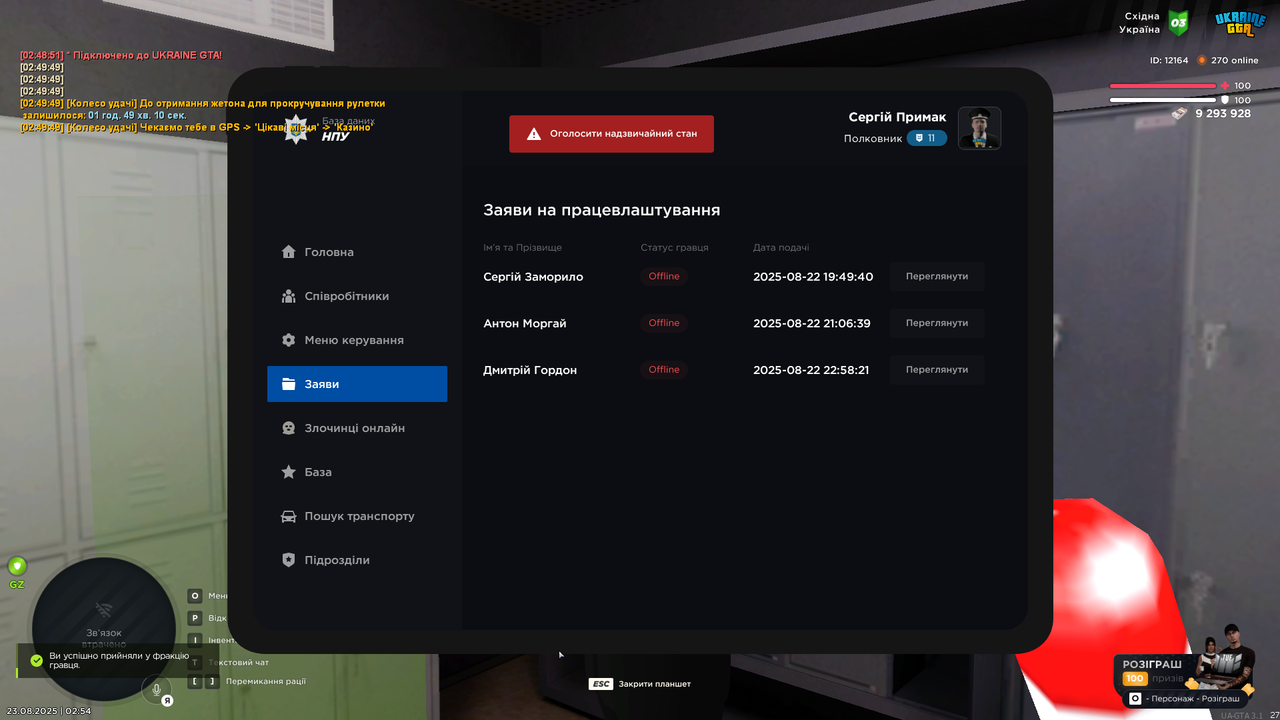Click the orange online indicator dot
1280x720 pixels.
click(x=1202, y=60)
